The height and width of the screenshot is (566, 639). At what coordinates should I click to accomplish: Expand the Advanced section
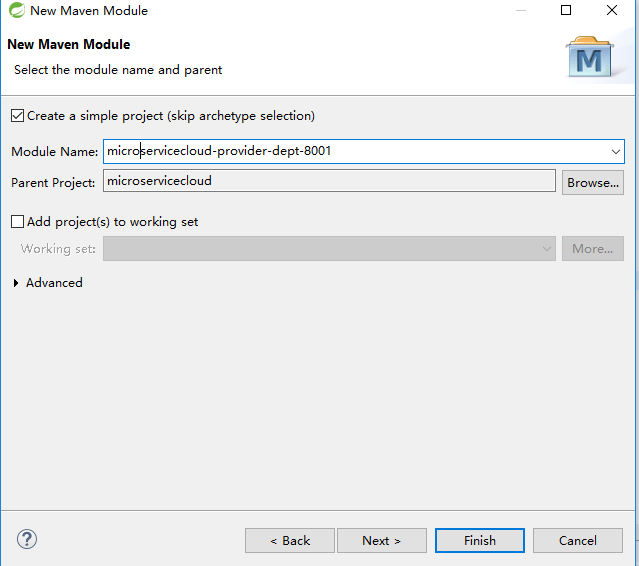tap(16, 283)
